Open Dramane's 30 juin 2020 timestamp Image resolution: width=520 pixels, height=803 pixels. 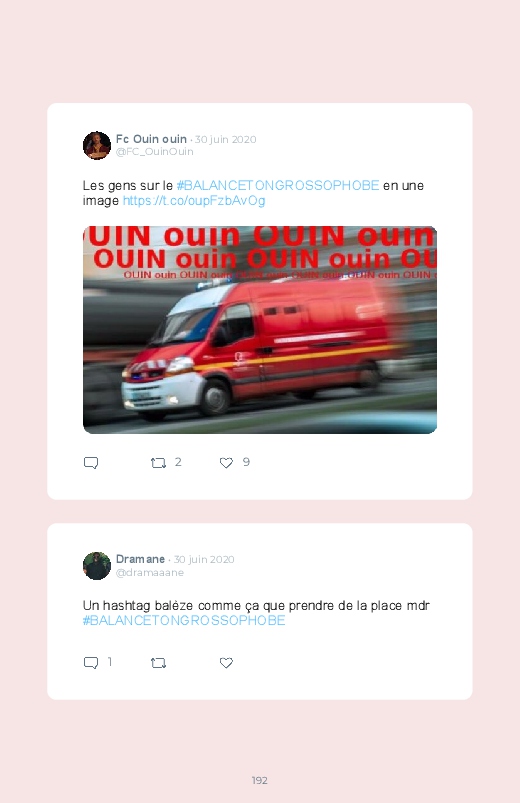tap(204, 559)
